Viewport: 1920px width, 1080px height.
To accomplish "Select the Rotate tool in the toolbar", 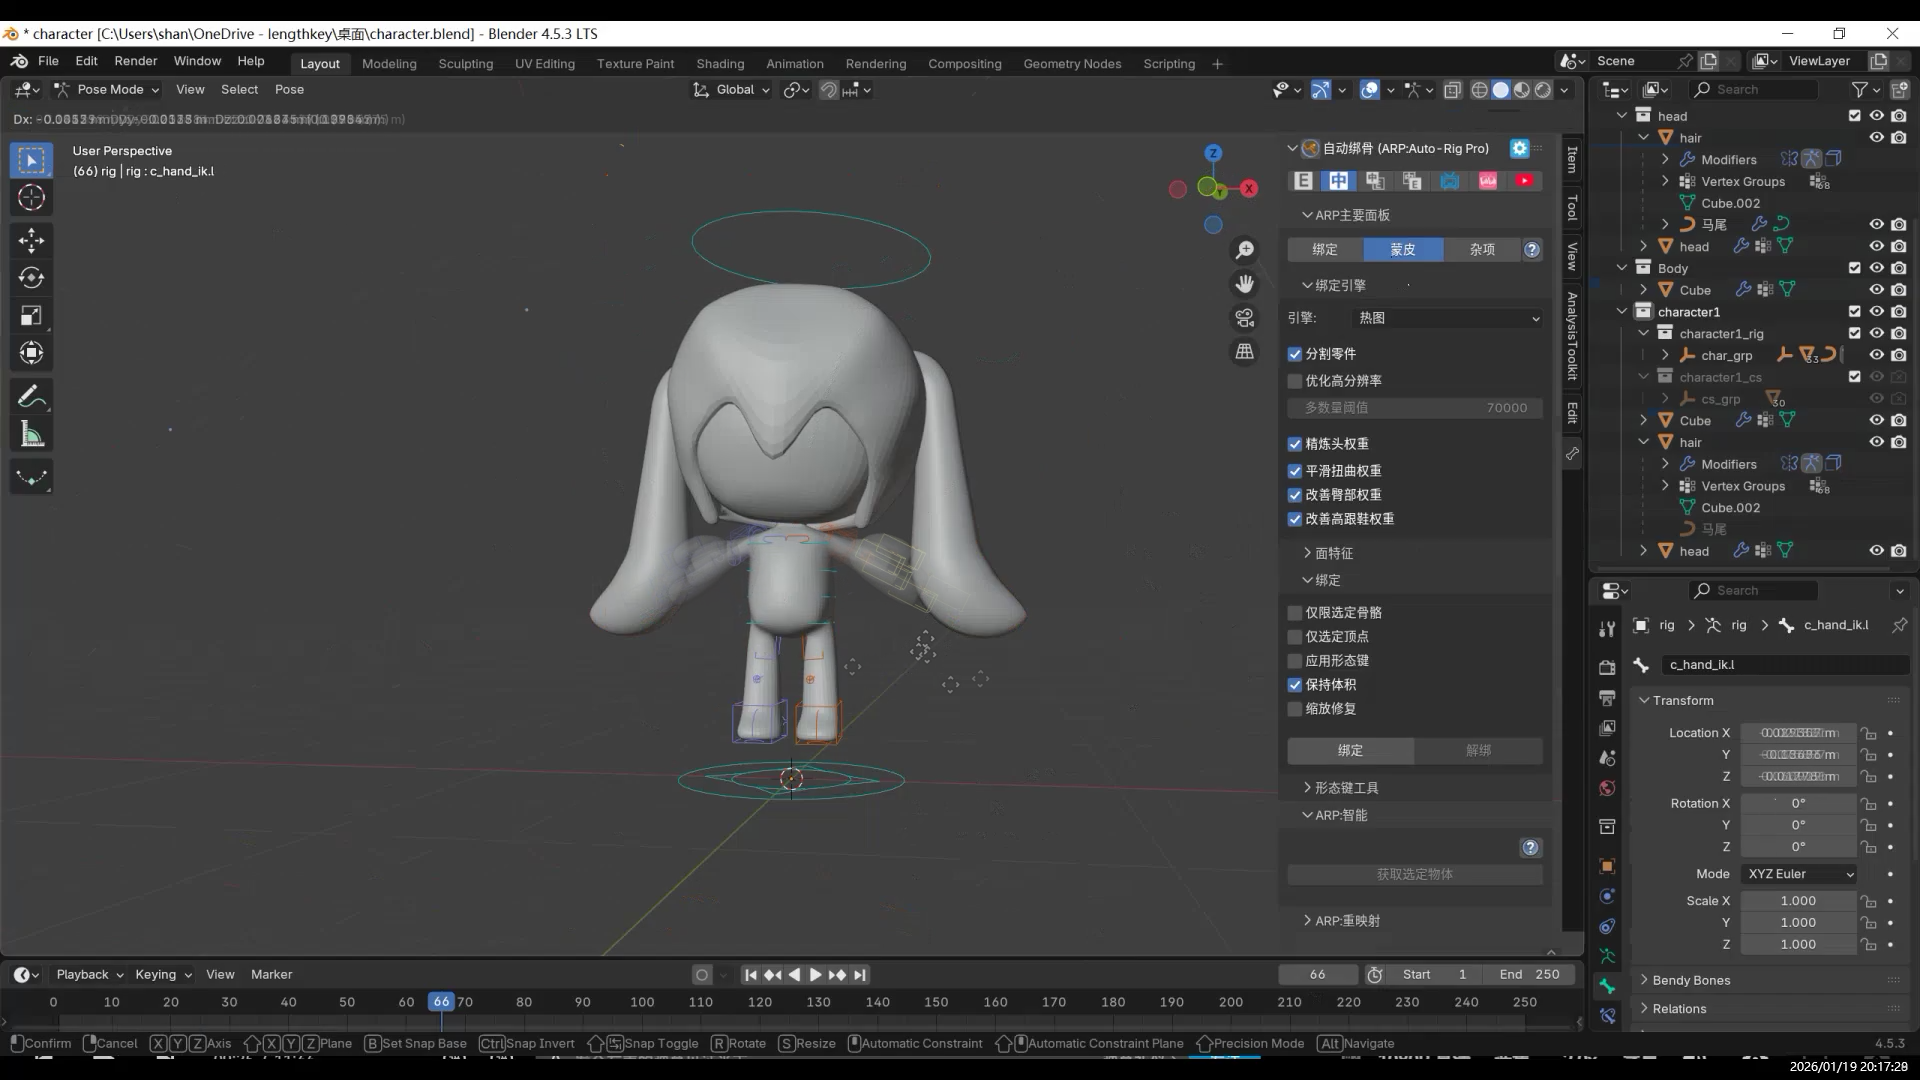I will [31, 278].
